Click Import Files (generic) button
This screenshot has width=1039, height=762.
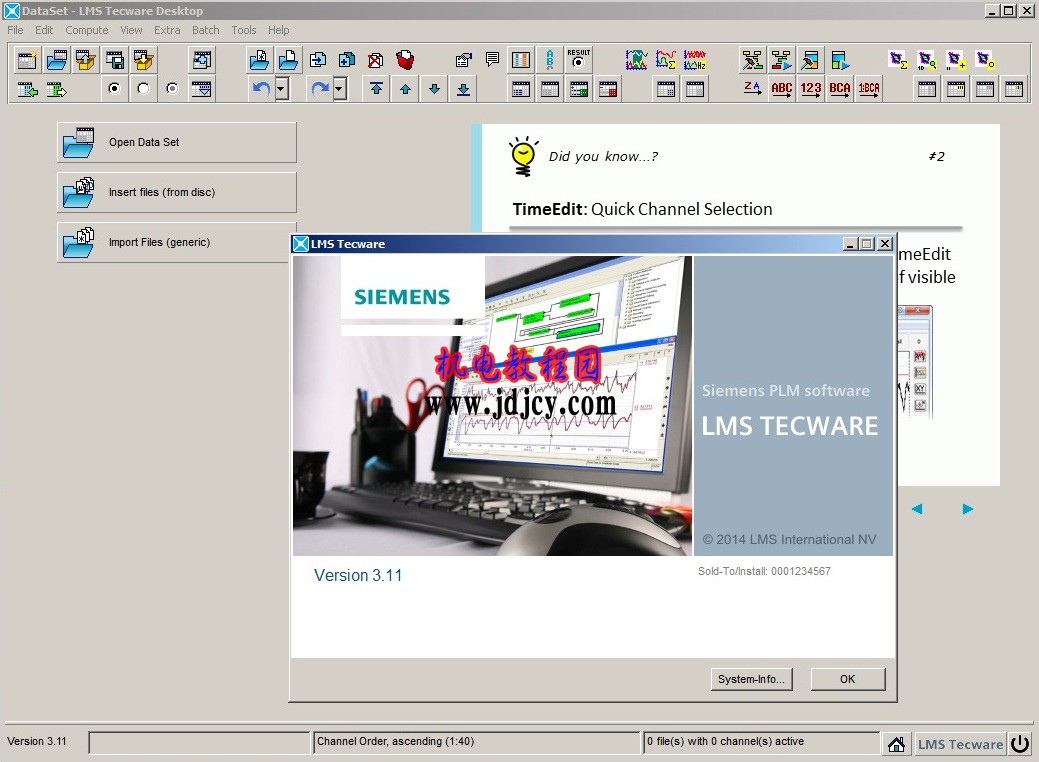click(174, 243)
